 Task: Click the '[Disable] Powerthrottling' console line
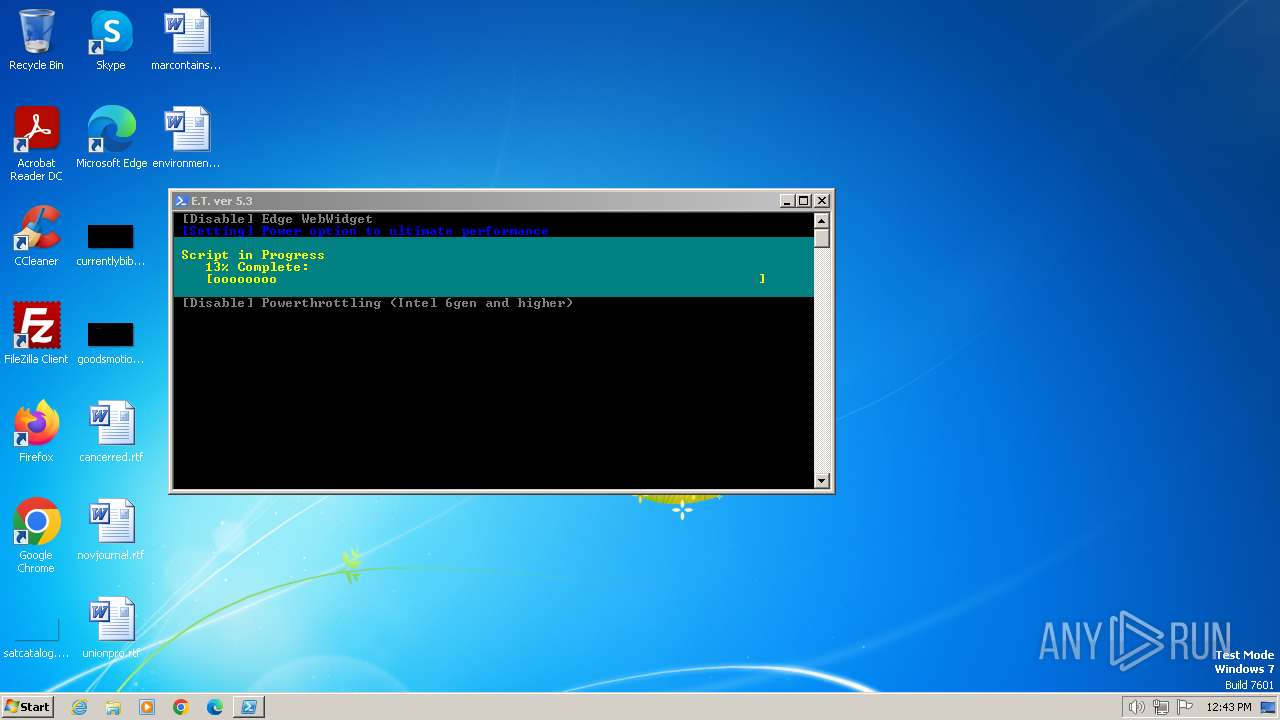[x=377, y=303]
